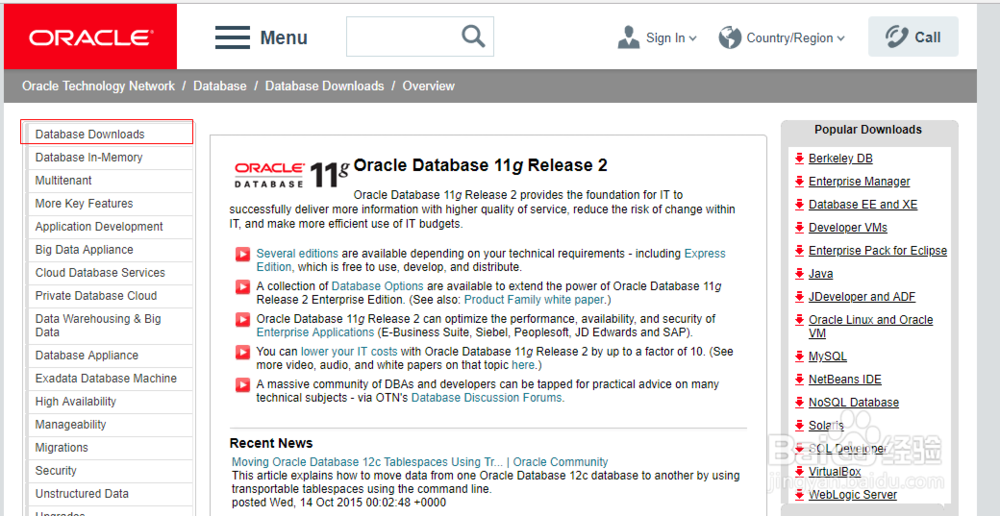Open Oracle Technology Network breadcrumb
This screenshot has width=1000, height=516.
pos(98,86)
